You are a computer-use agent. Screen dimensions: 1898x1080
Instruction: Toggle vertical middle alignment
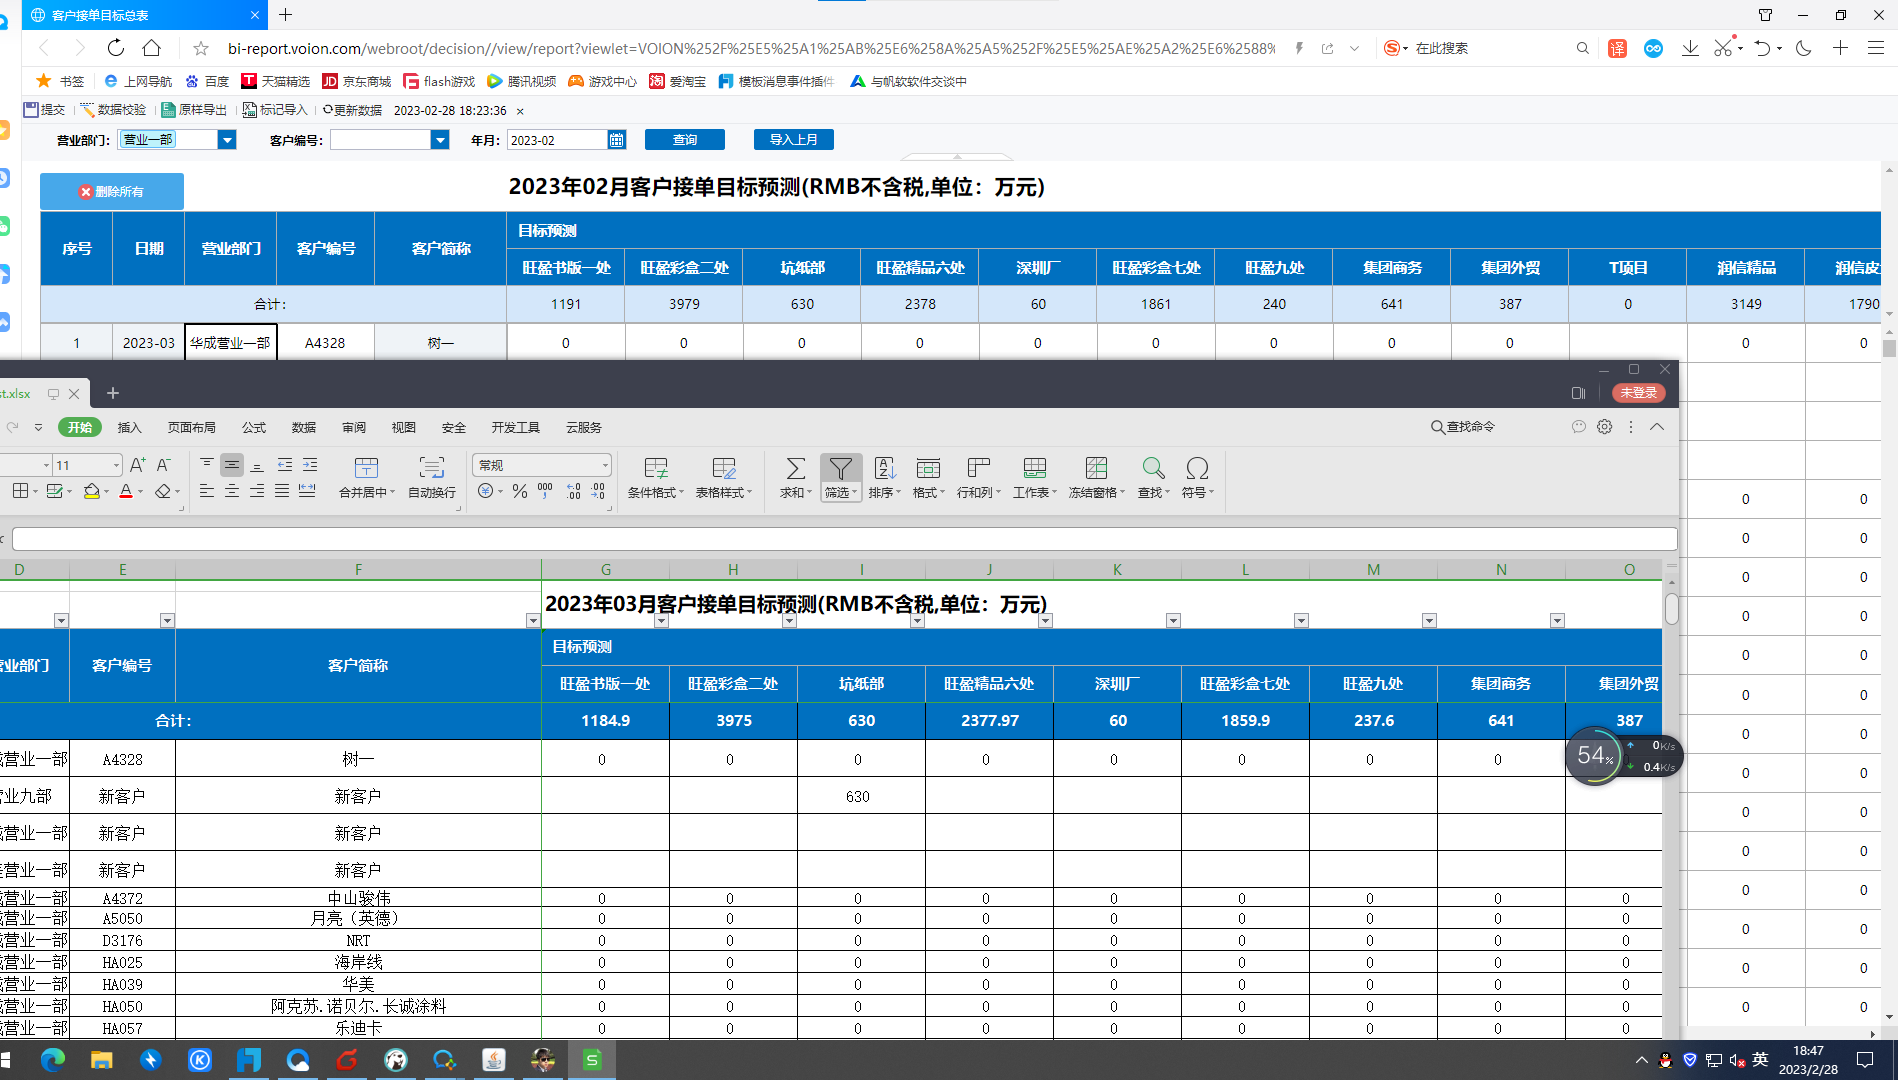[231, 465]
